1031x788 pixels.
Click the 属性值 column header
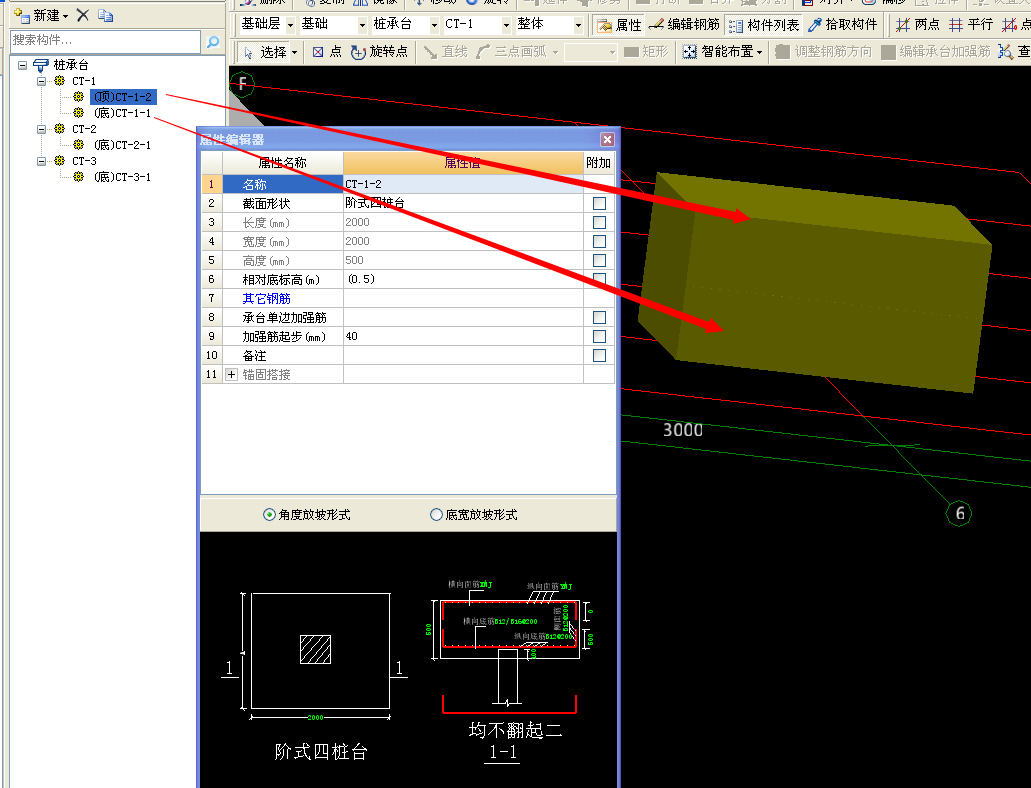point(463,162)
